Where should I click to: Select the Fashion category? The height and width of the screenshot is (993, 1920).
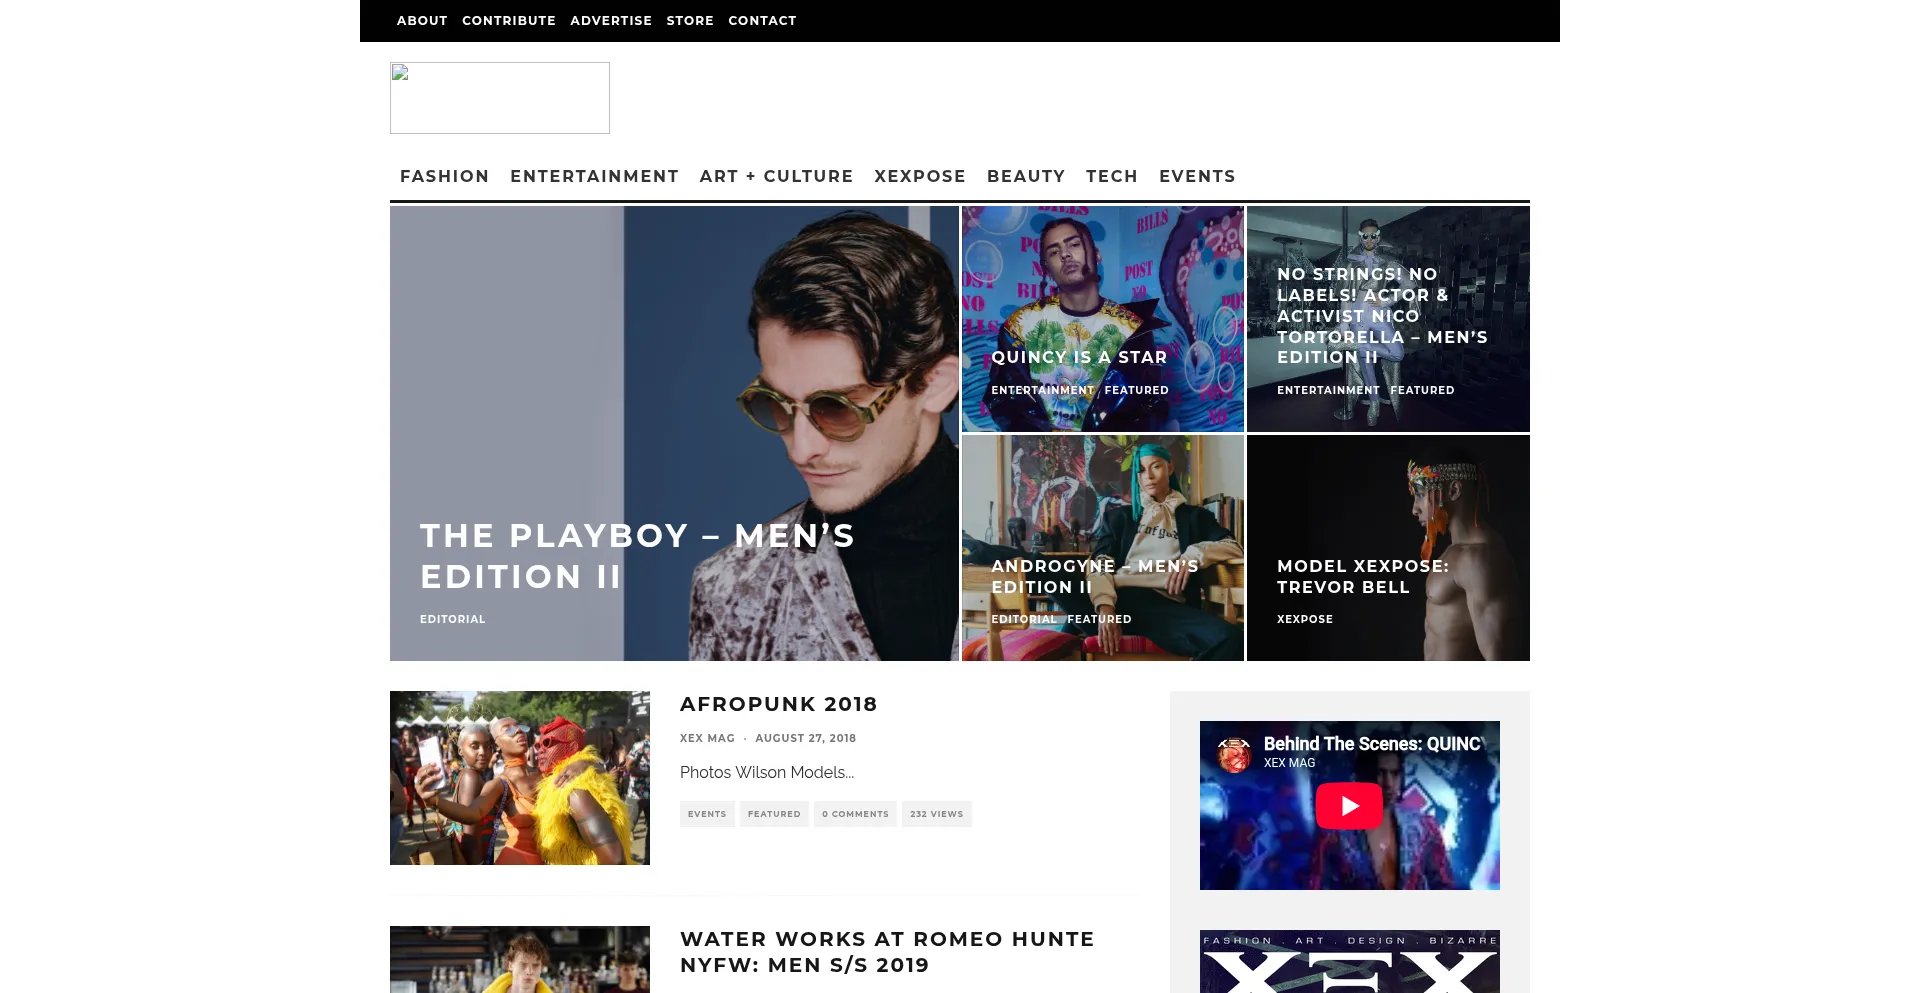(x=445, y=176)
